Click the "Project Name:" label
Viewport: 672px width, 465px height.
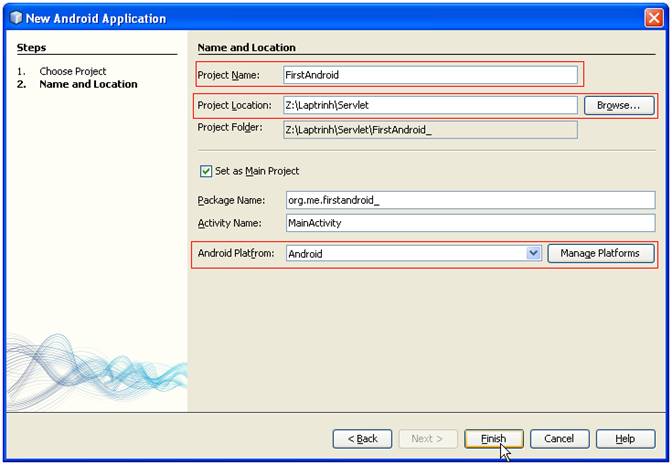click(x=228, y=75)
